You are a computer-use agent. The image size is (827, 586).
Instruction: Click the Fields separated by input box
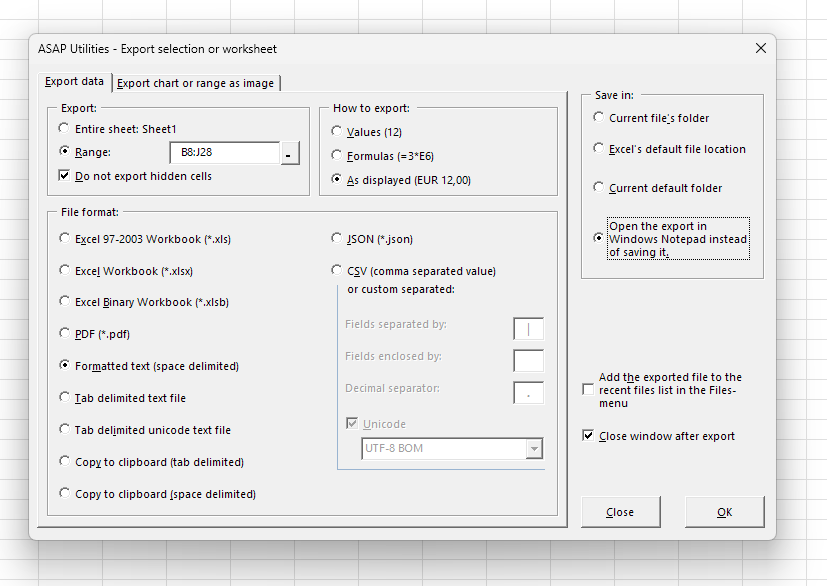(x=528, y=329)
